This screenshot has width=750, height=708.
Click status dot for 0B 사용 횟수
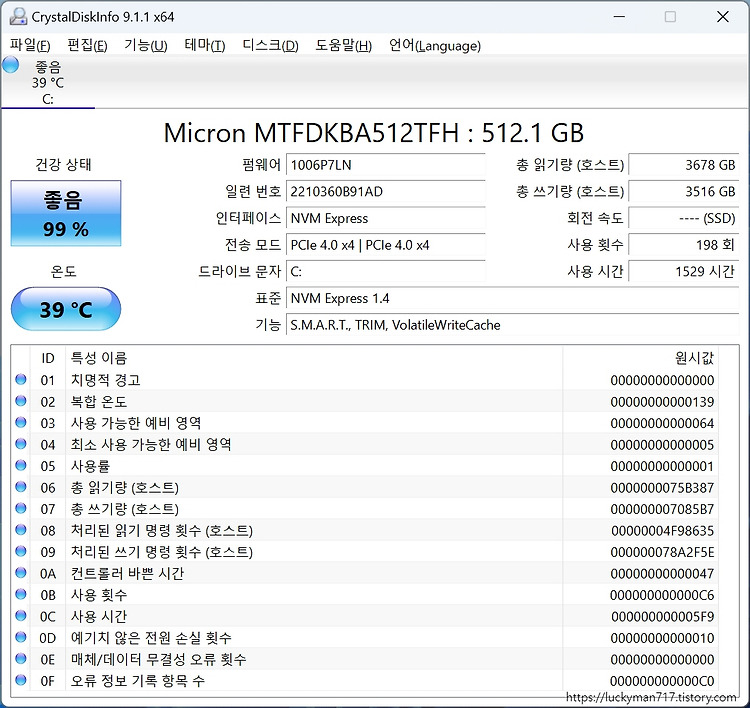click(21, 594)
